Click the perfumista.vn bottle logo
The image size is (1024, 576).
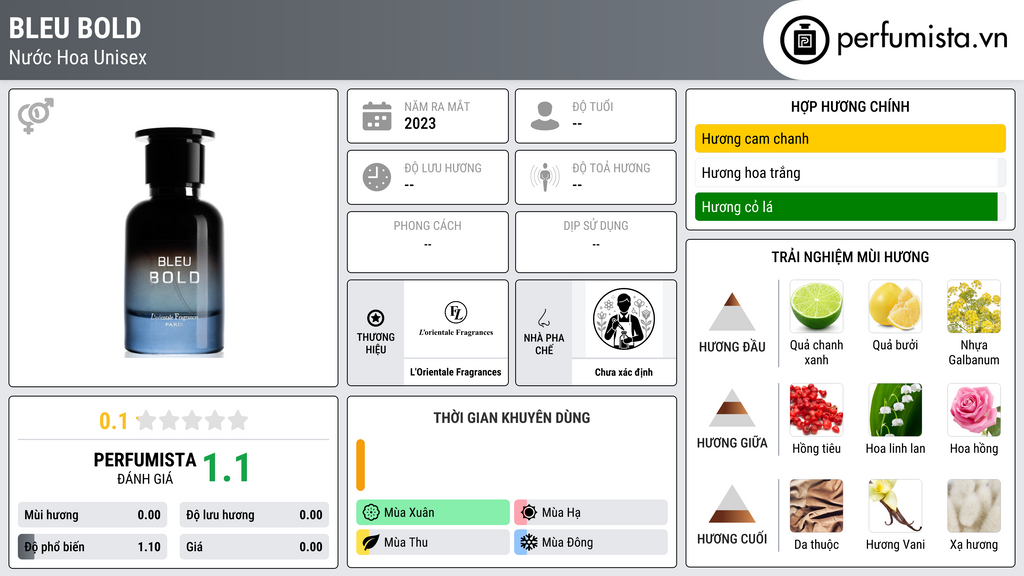805,40
